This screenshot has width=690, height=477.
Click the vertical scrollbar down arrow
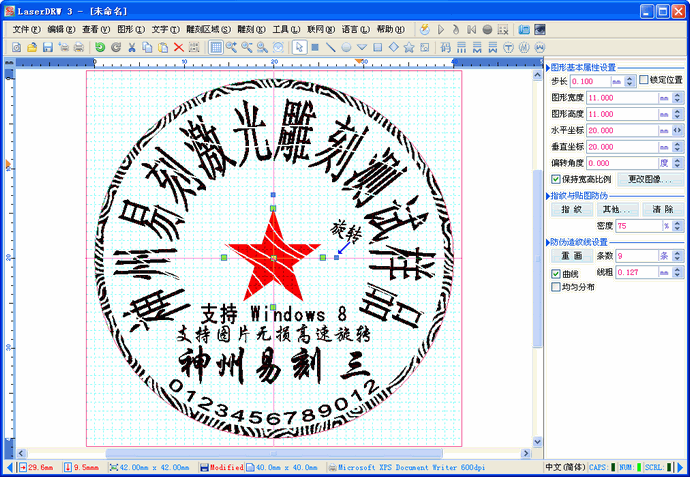(538, 441)
